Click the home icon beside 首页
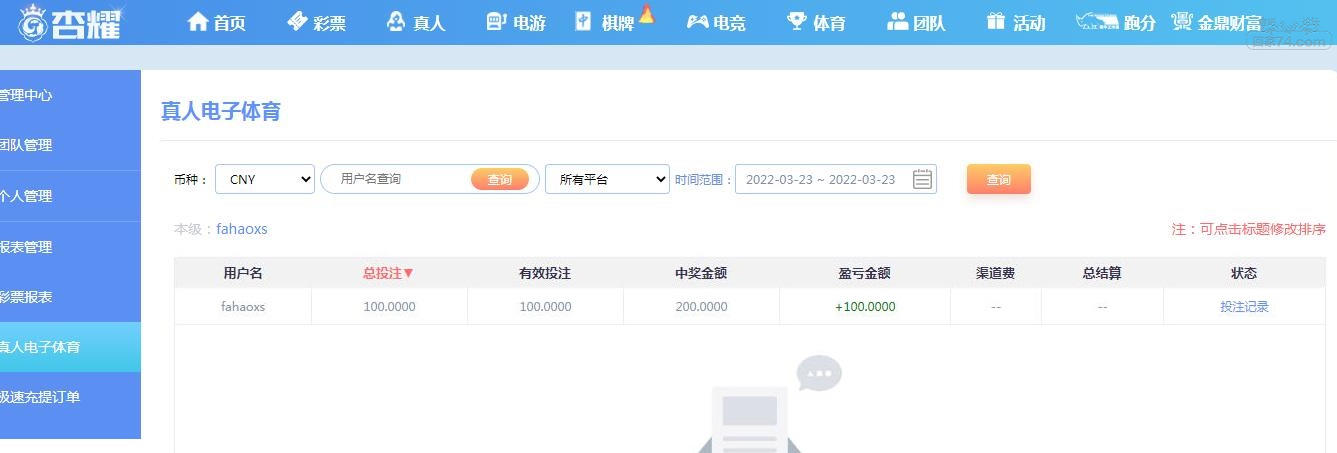Screen dimensions: 1337x453 tap(198, 22)
